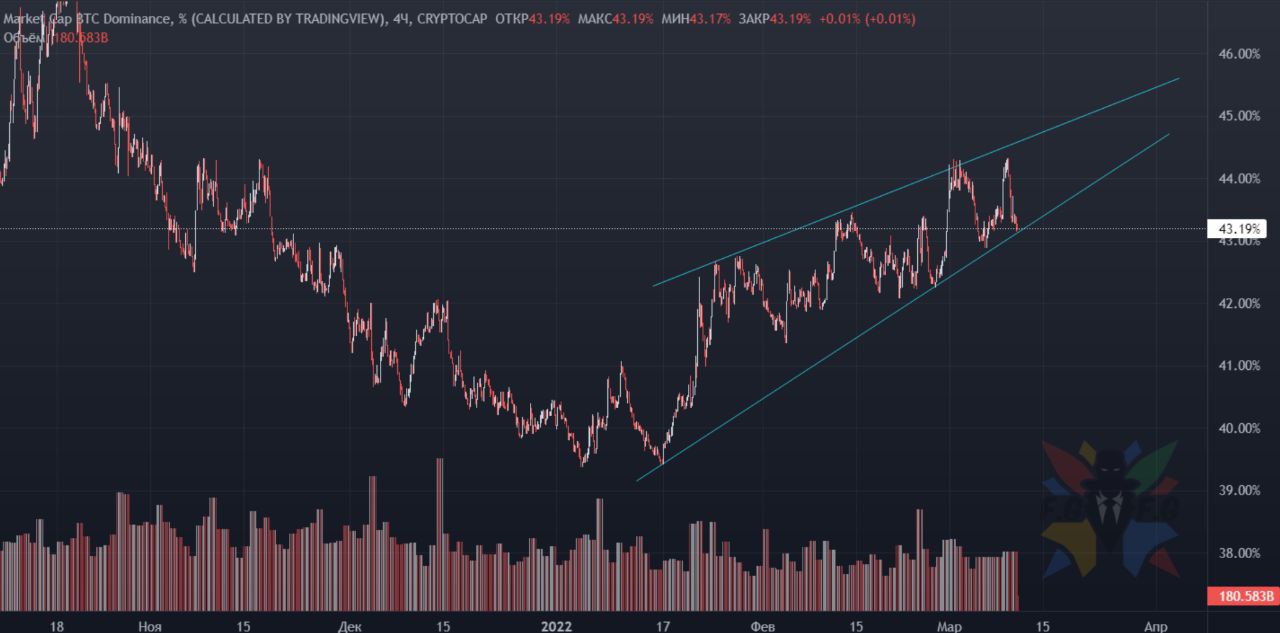Screen dimensions: 1280x633
Task: Click the МИН 43.17% low value
Action: click(x=696, y=20)
